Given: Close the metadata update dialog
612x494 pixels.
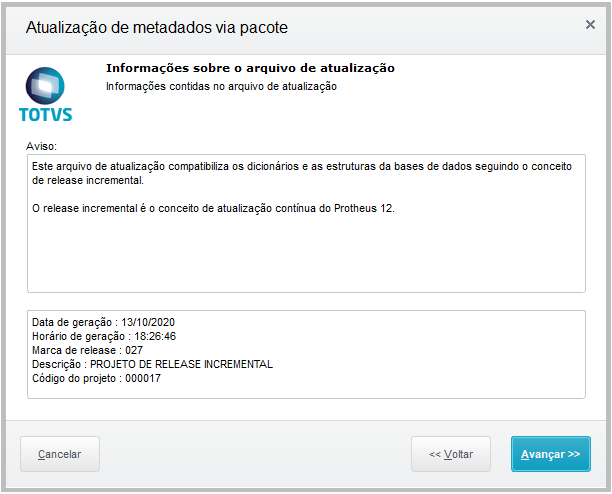Looking at the screenshot, I should (590, 25).
